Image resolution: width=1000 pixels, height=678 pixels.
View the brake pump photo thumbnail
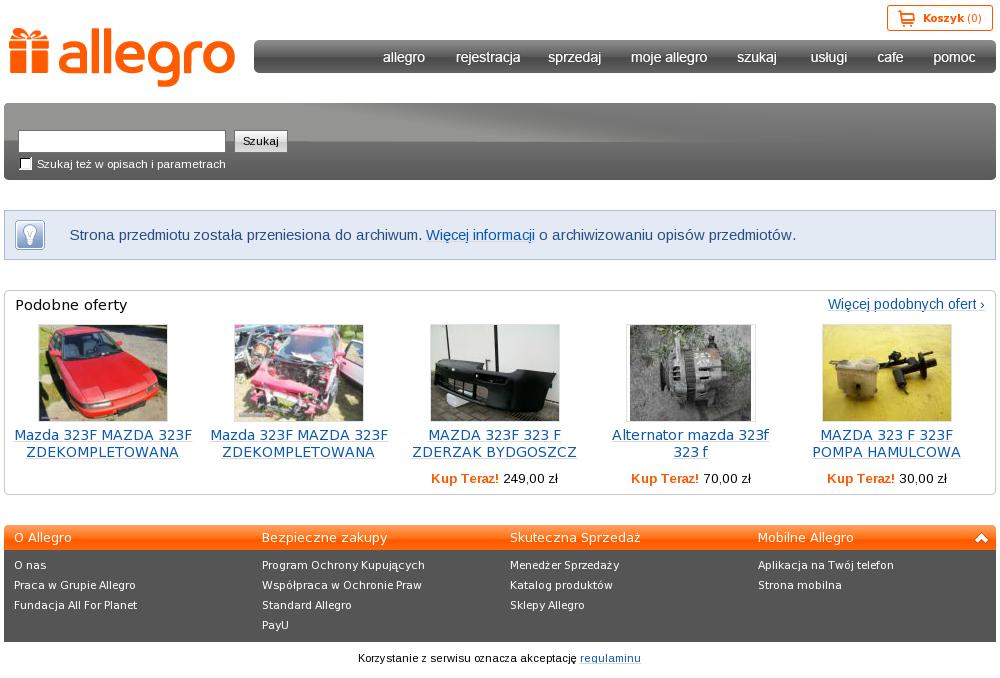pos(886,372)
